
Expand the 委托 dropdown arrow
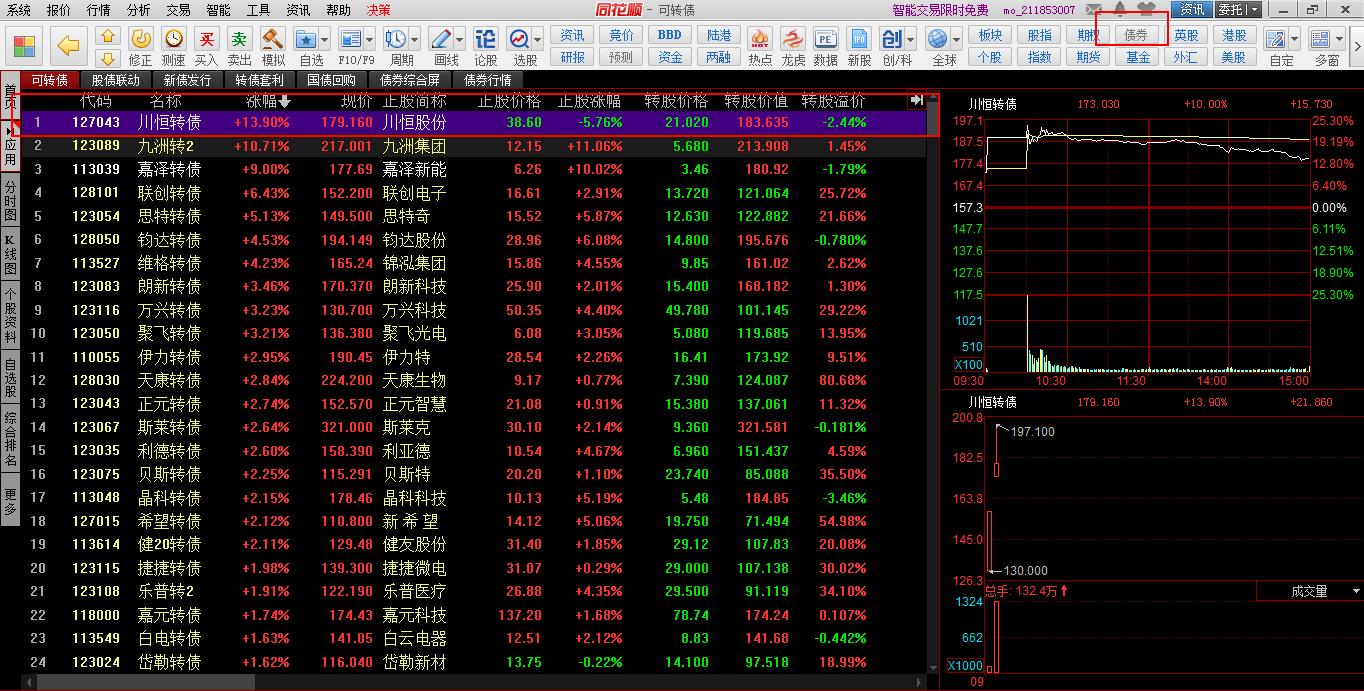point(1254,10)
